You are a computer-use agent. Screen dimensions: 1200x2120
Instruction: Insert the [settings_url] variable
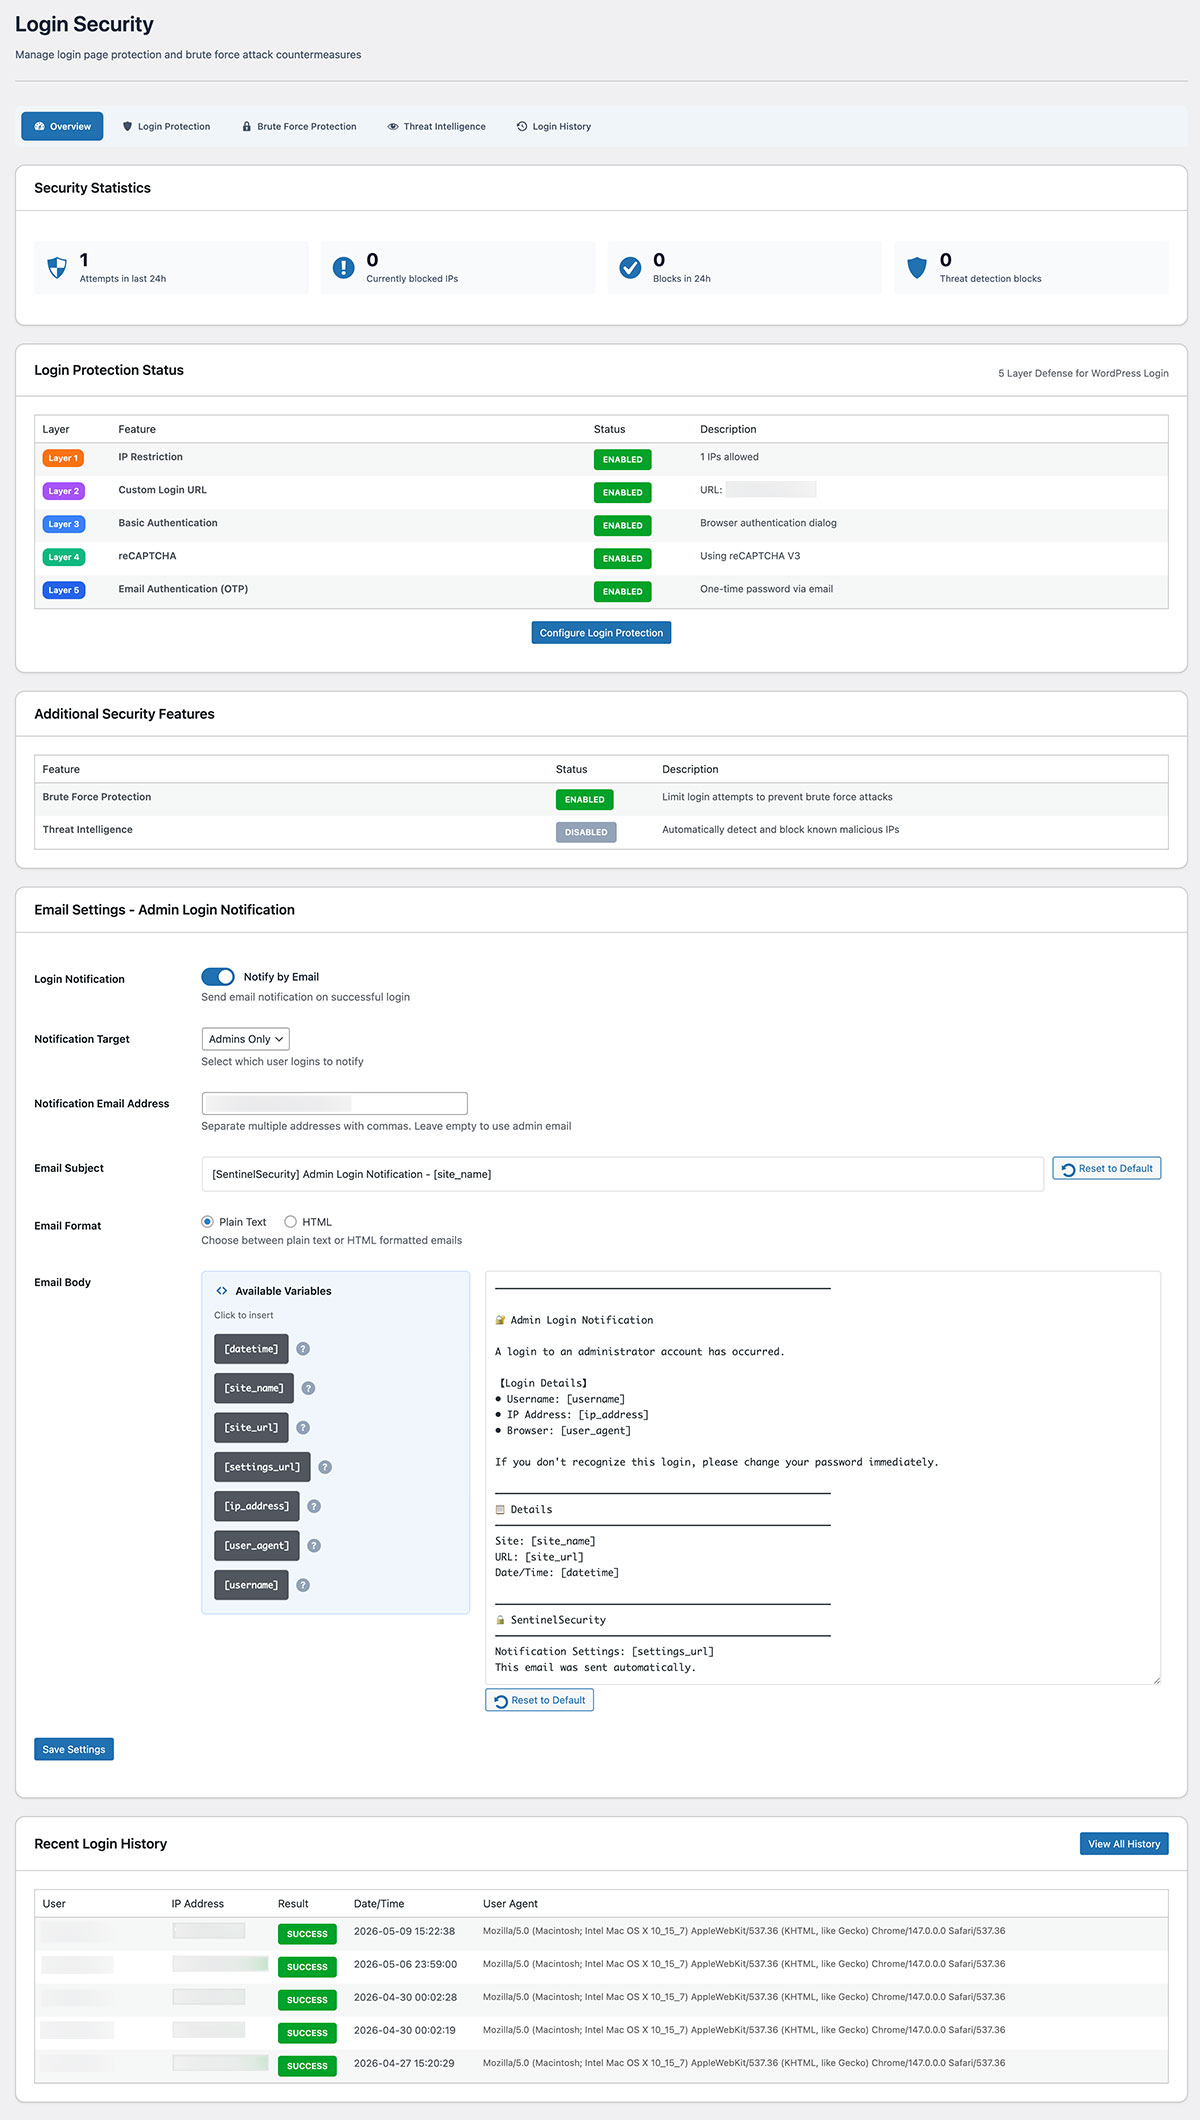(x=262, y=1467)
